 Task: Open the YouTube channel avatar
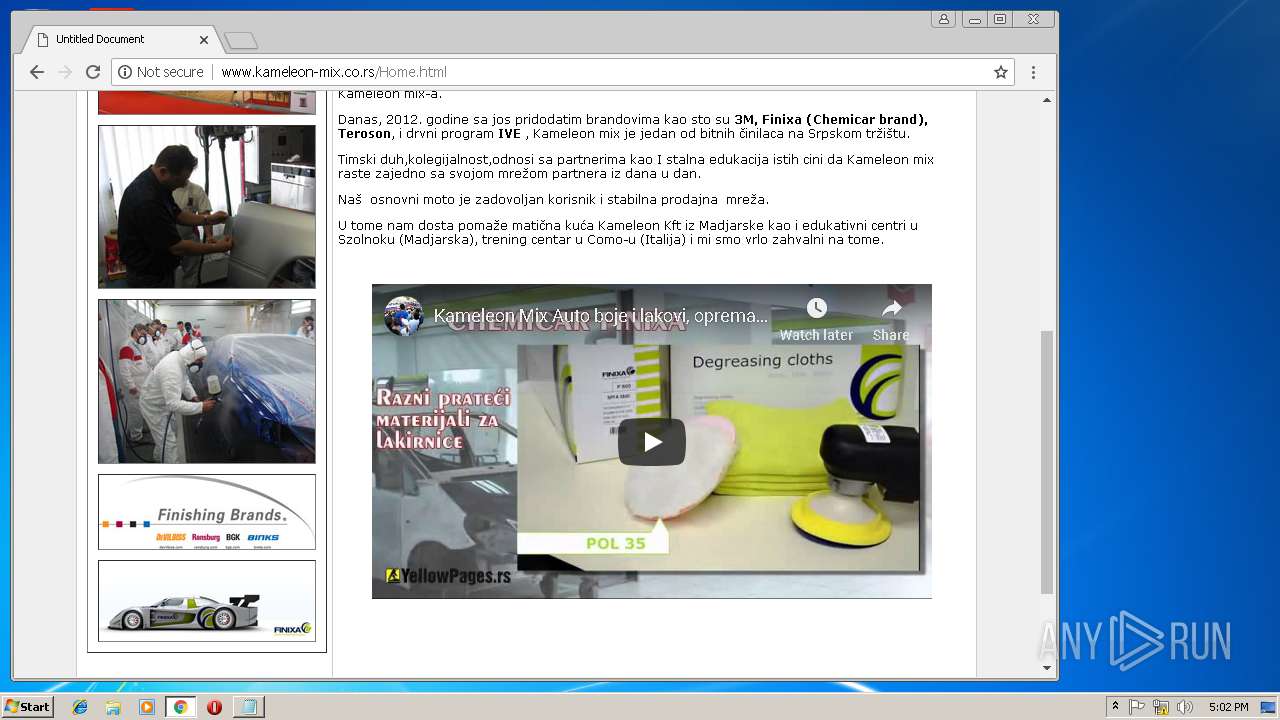[403, 316]
